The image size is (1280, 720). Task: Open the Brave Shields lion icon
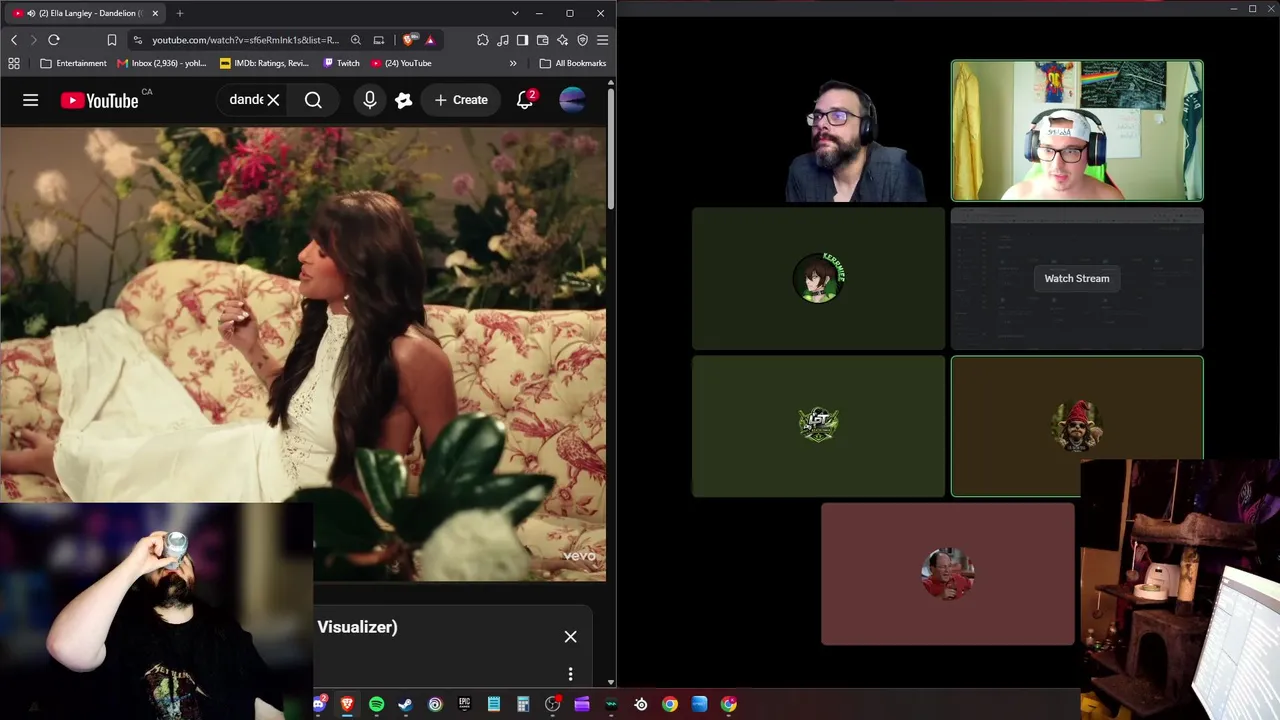pos(410,40)
